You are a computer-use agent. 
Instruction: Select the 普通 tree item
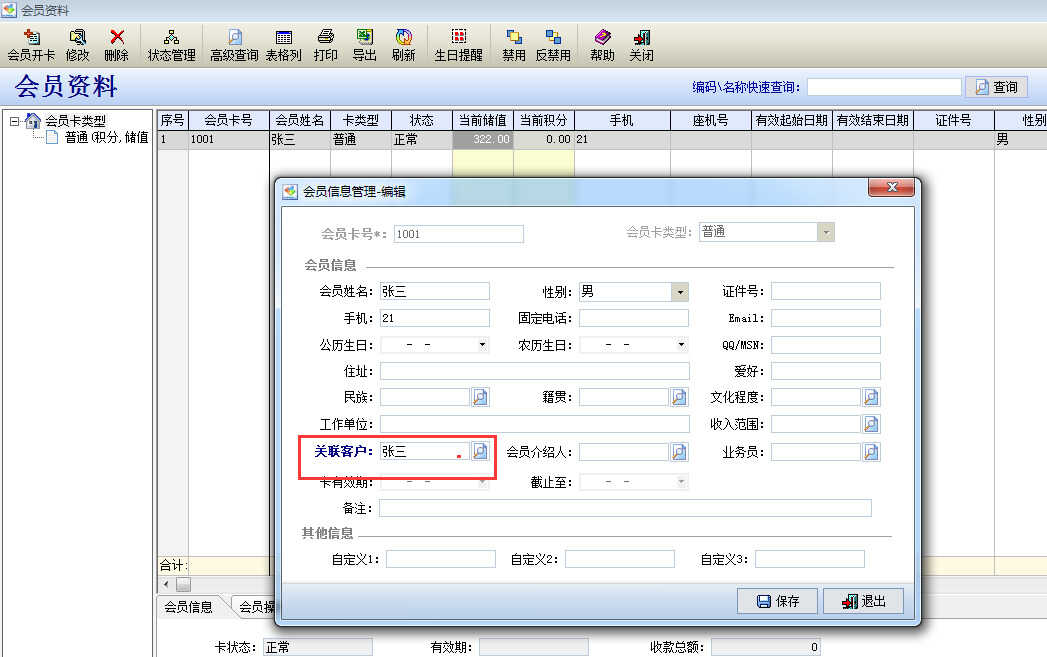(106, 138)
